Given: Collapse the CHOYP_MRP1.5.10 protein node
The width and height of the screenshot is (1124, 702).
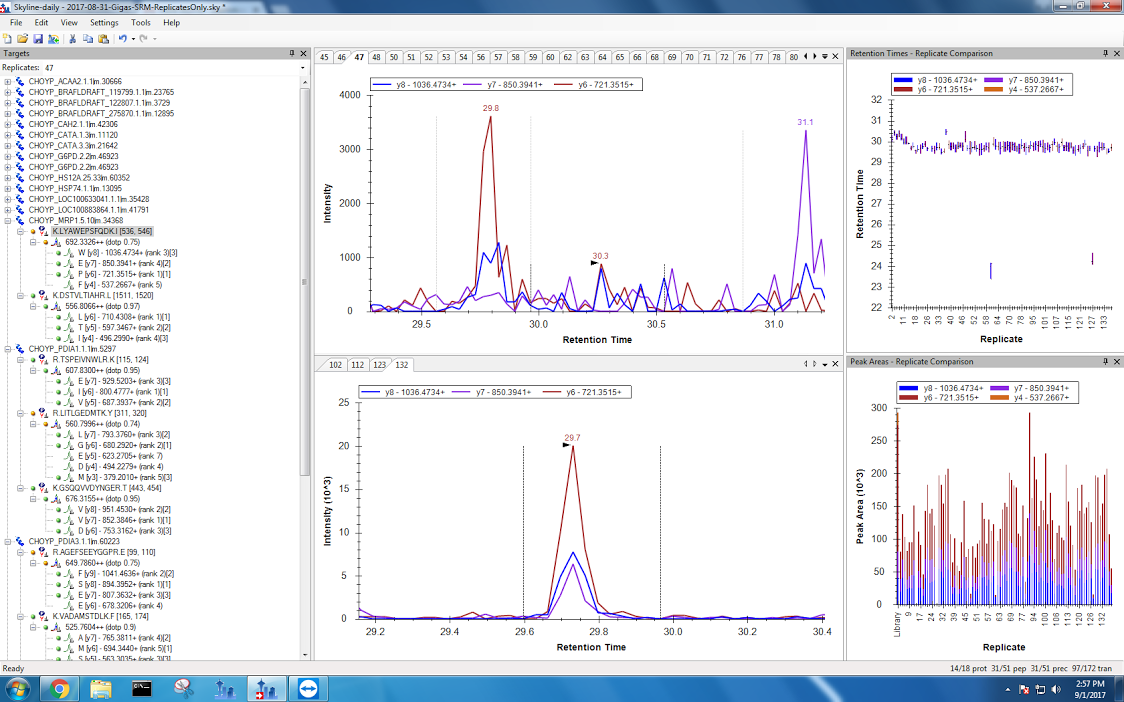Looking at the screenshot, I should pos(8,220).
